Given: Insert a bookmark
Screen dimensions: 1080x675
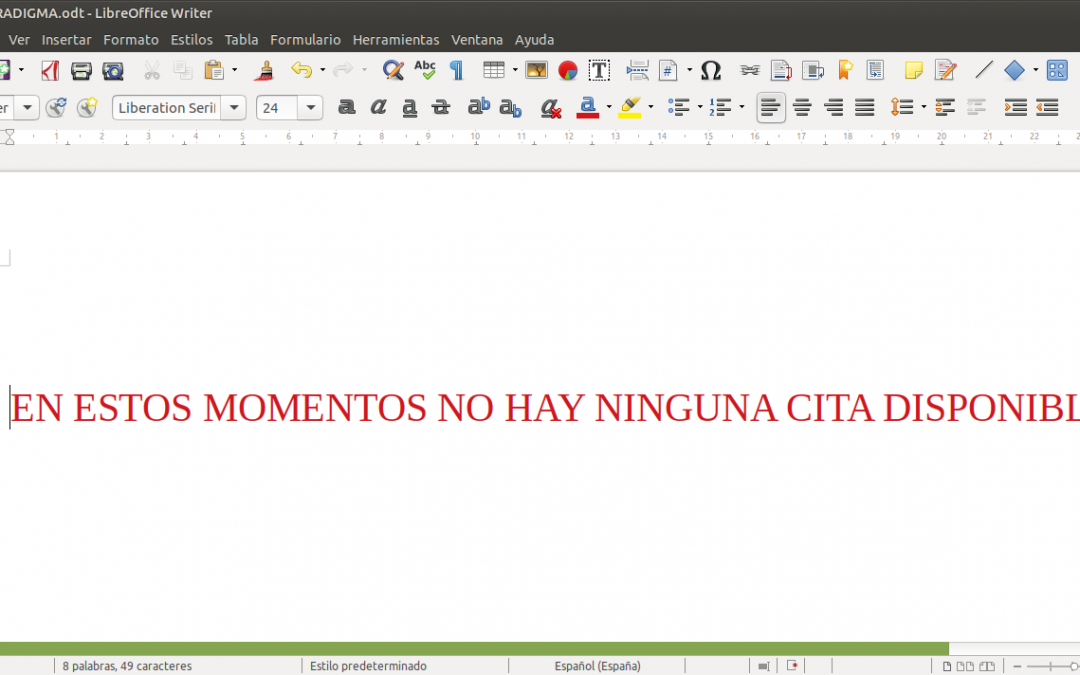Looking at the screenshot, I should [844, 70].
